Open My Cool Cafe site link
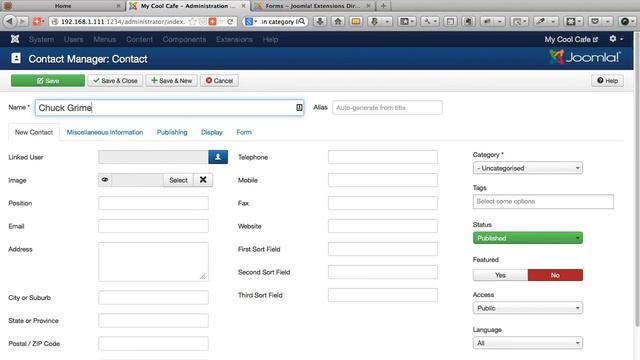Image resolution: width=640 pixels, height=360 pixels. click(571, 39)
